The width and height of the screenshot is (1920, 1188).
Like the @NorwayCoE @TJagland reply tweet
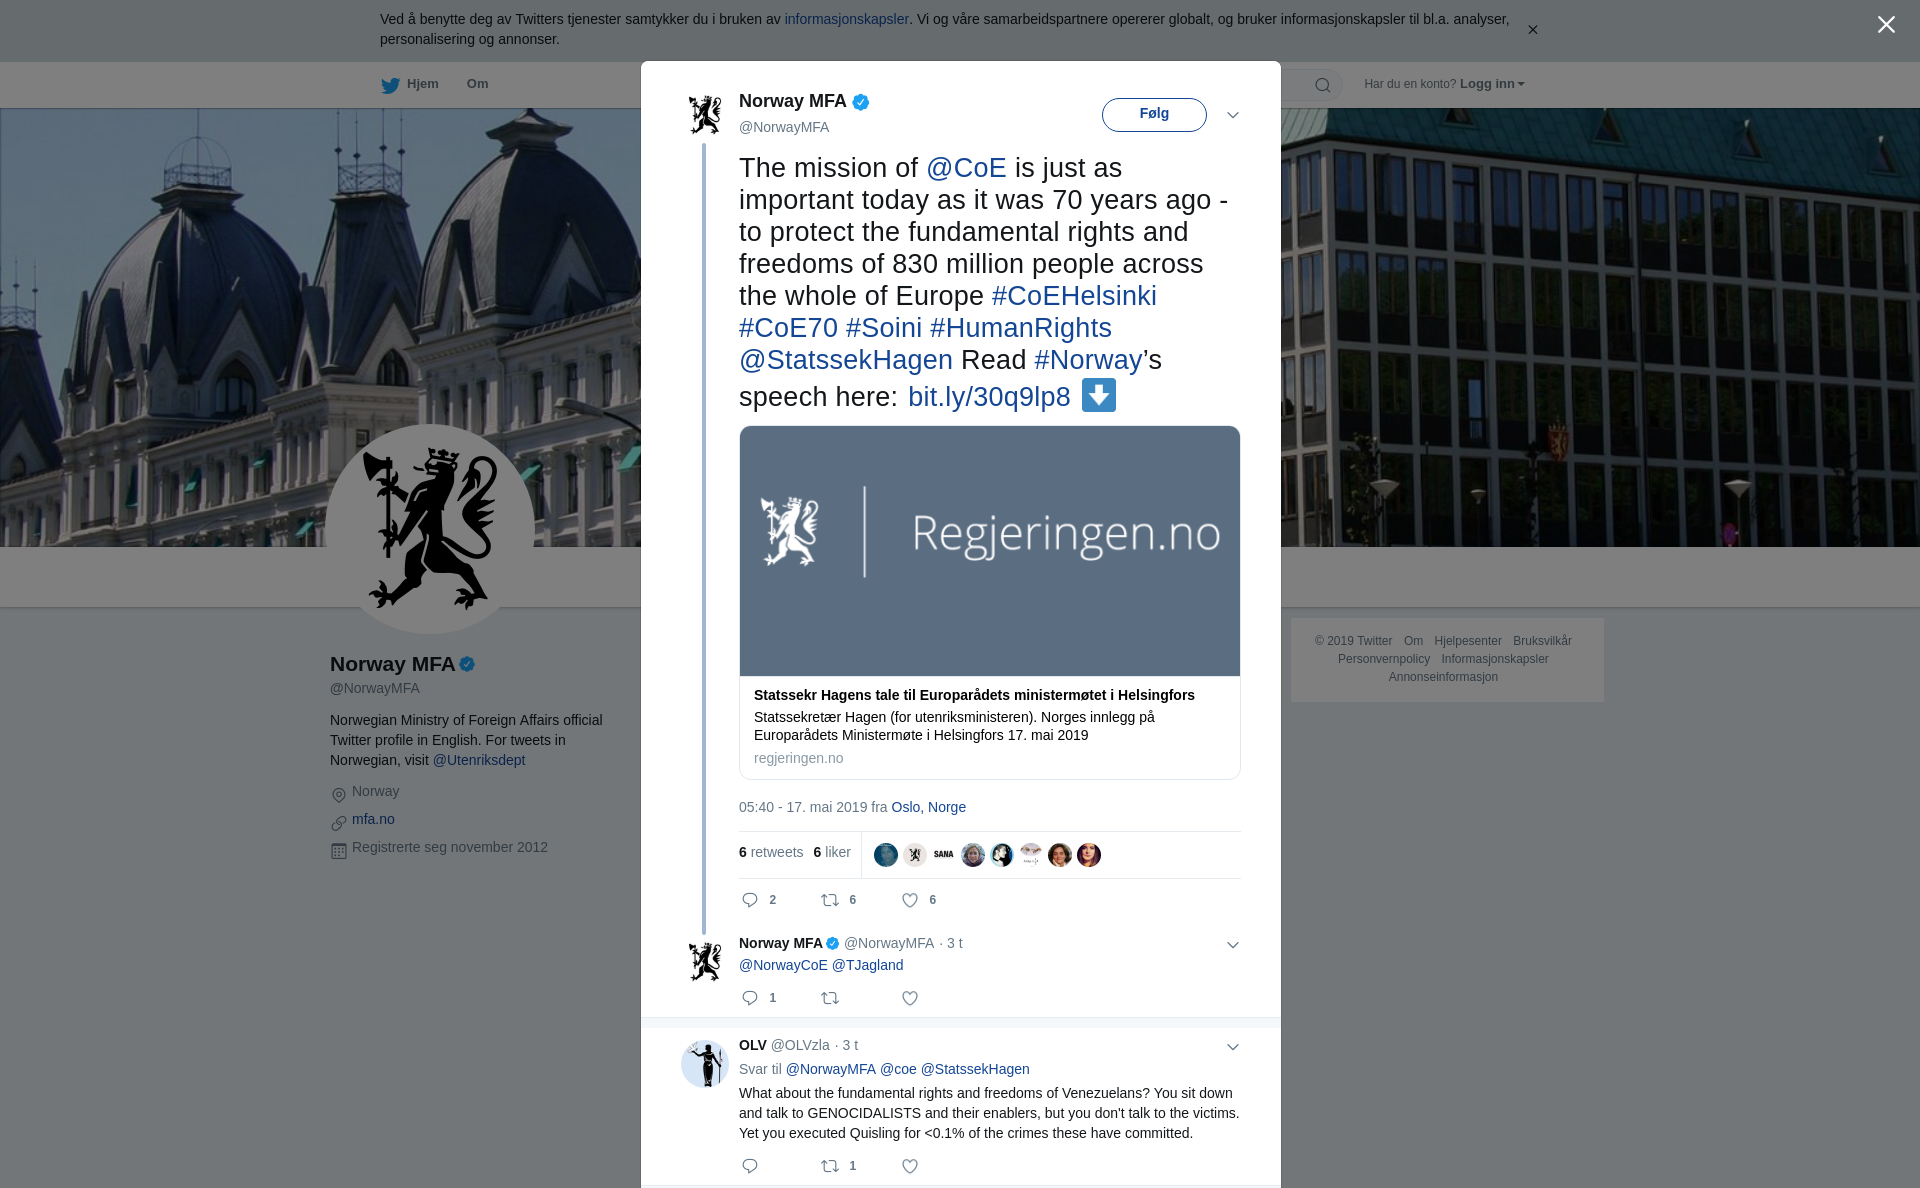tap(910, 998)
